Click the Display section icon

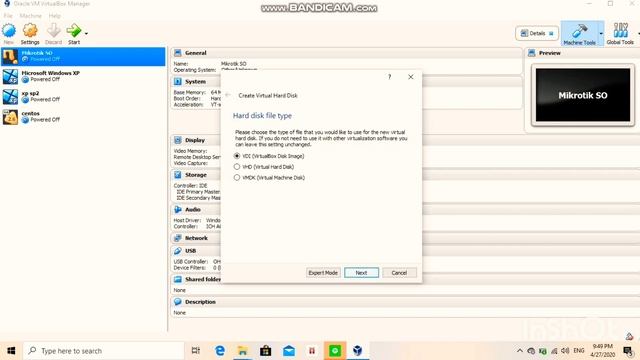click(x=178, y=140)
